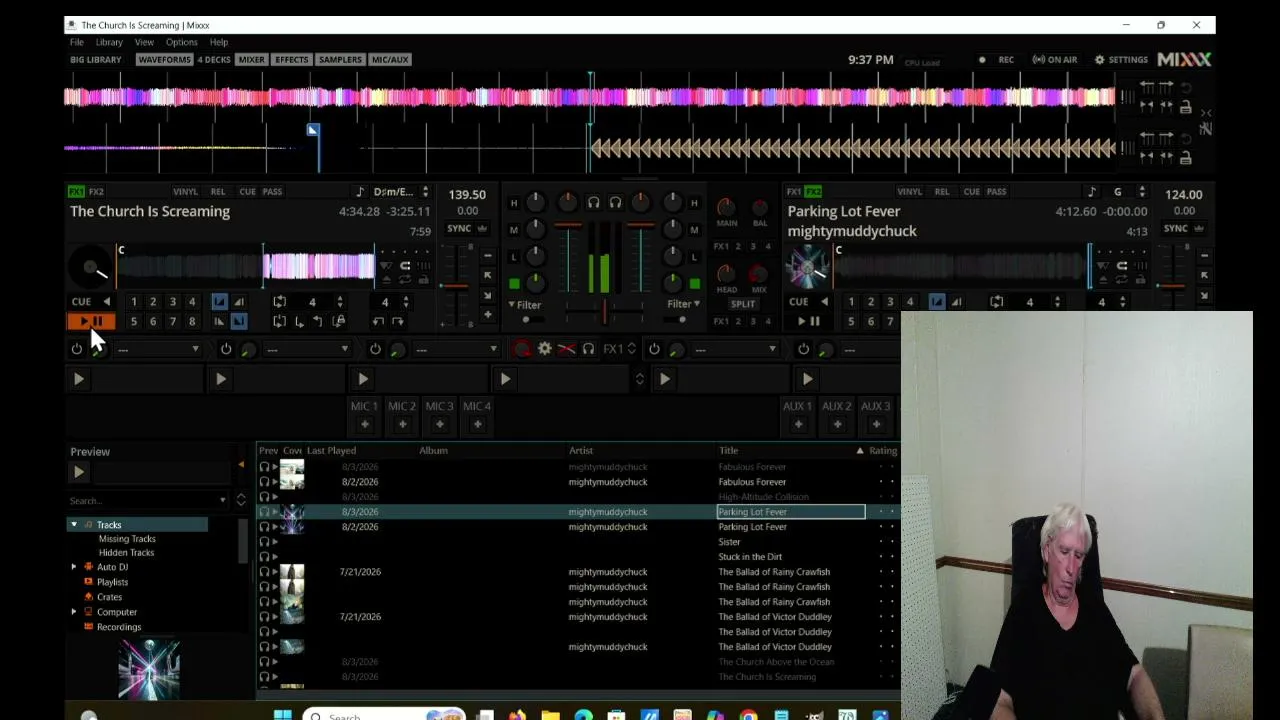Open the Help menu
The image size is (1280, 720).
(x=219, y=42)
